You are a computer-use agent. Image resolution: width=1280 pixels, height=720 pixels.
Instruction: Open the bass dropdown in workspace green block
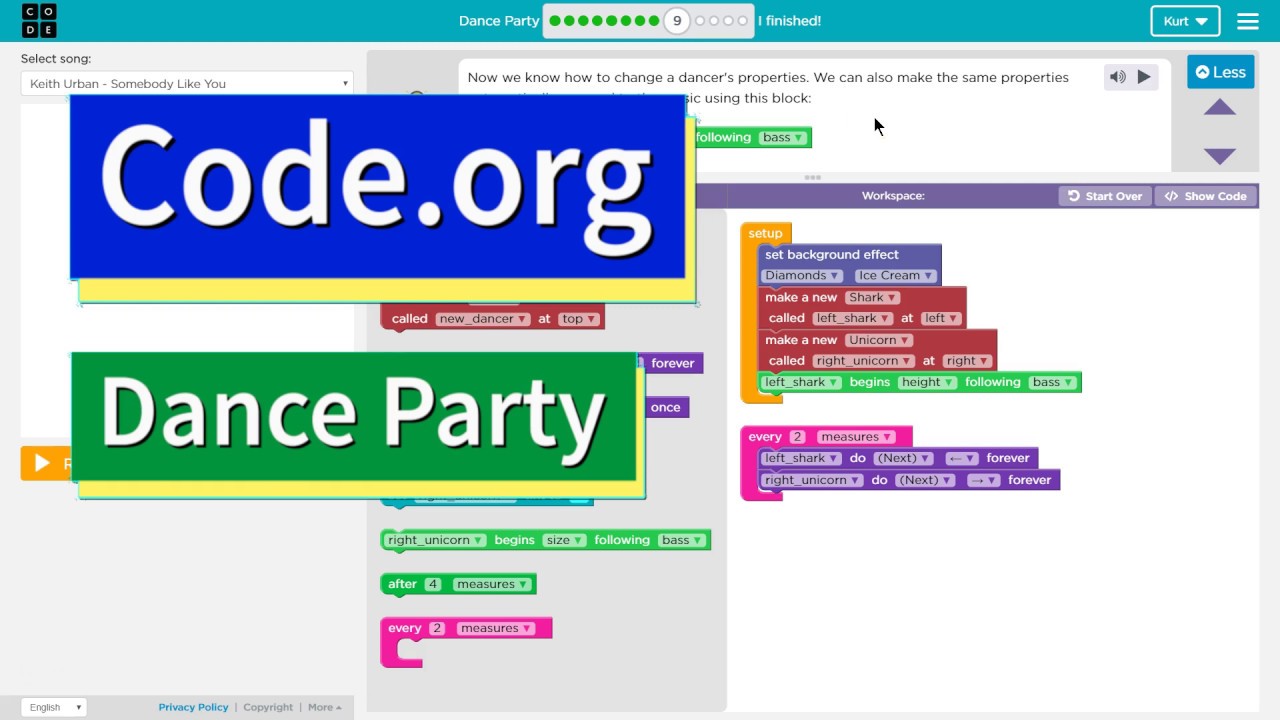(1053, 382)
